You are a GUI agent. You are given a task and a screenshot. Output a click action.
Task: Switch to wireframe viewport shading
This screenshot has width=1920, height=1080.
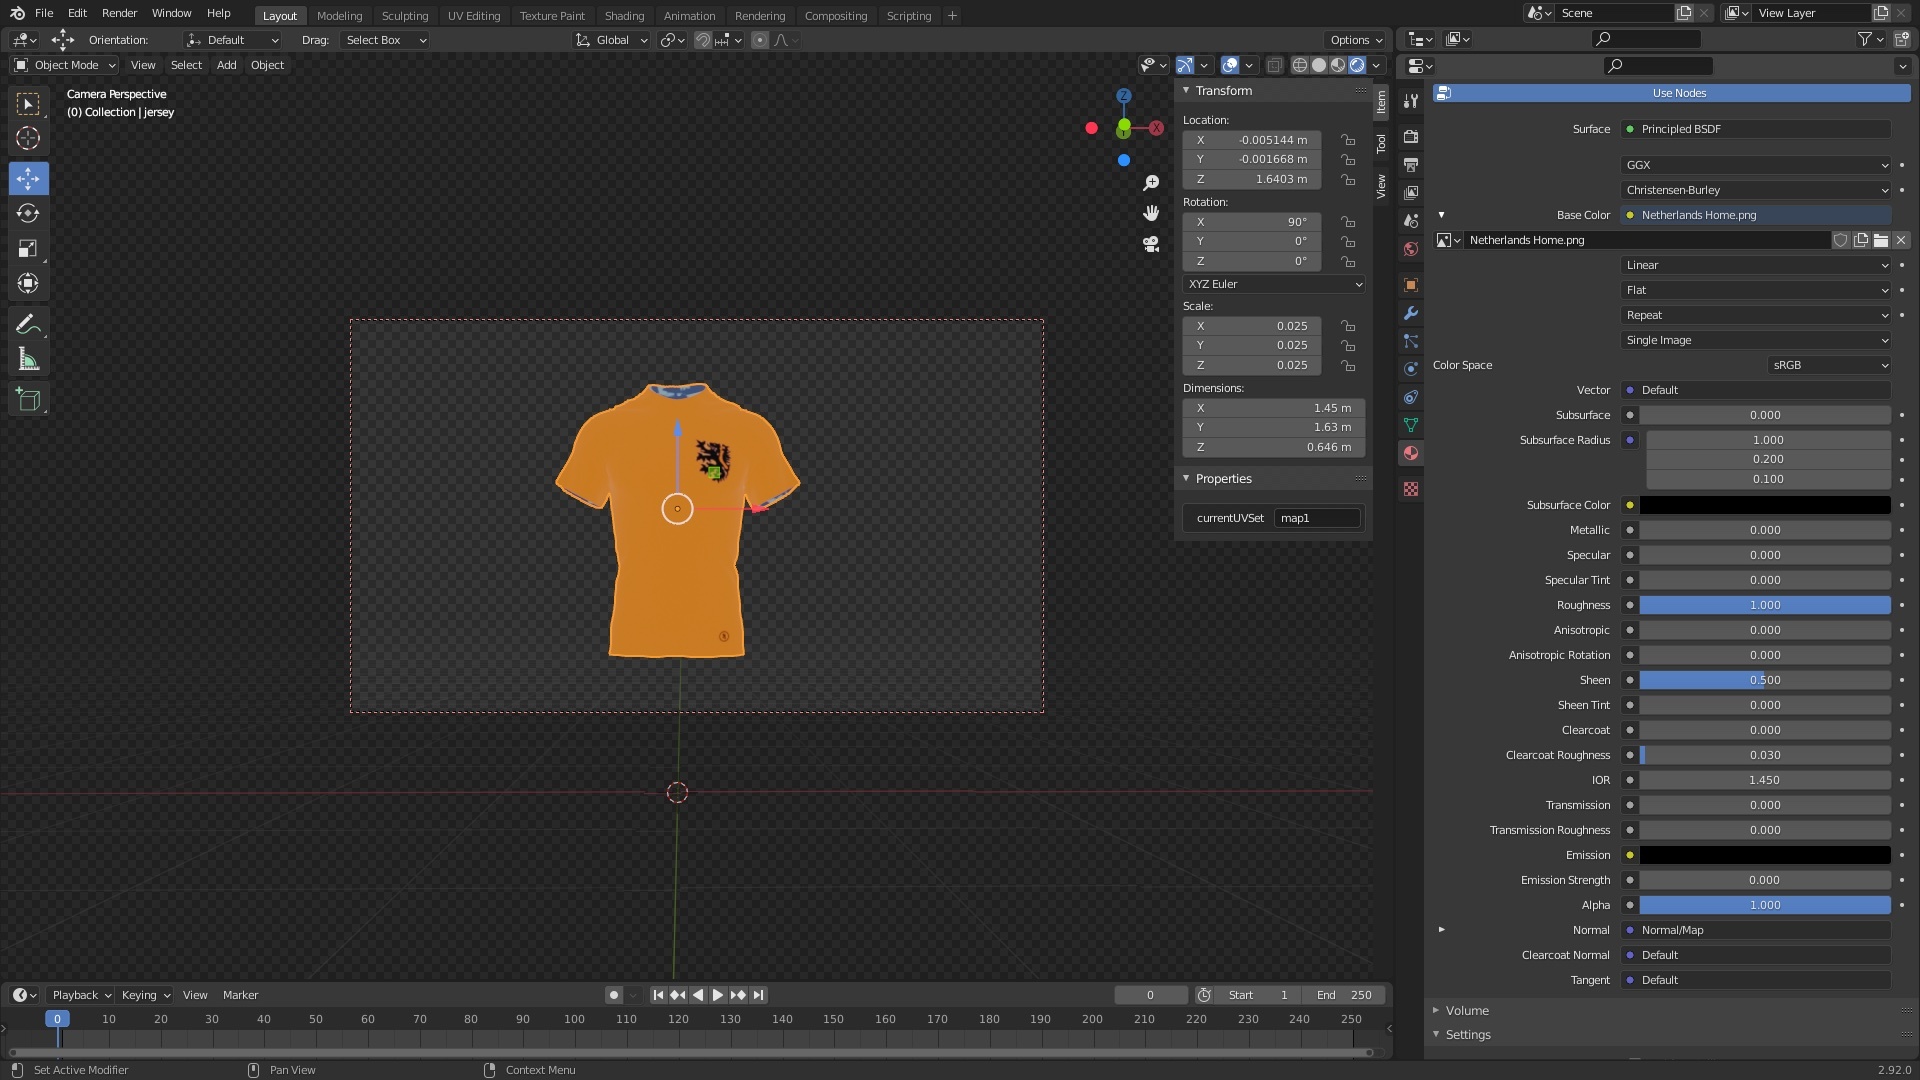[x=1300, y=65]
